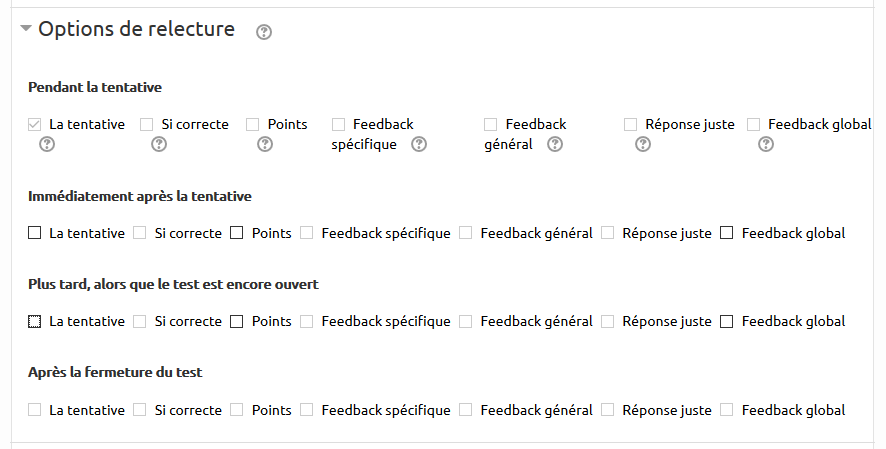Tick Feedback global under Immédiatement après la tentative

[x=727, y=233]
